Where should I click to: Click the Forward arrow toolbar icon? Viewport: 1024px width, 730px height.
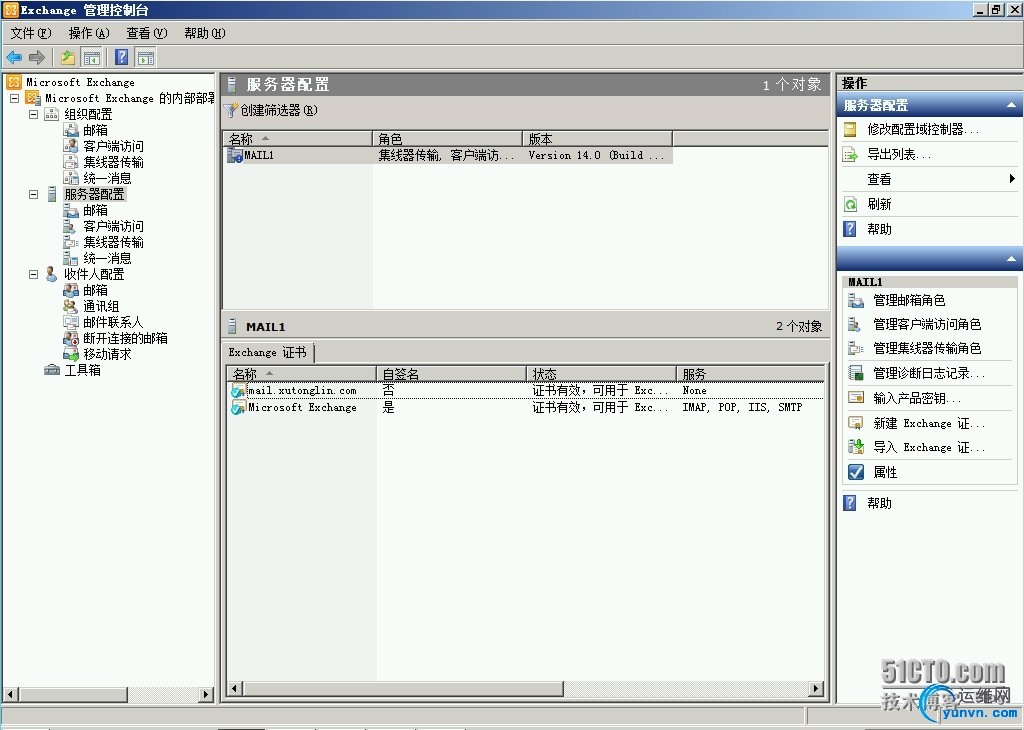(37, 57)
